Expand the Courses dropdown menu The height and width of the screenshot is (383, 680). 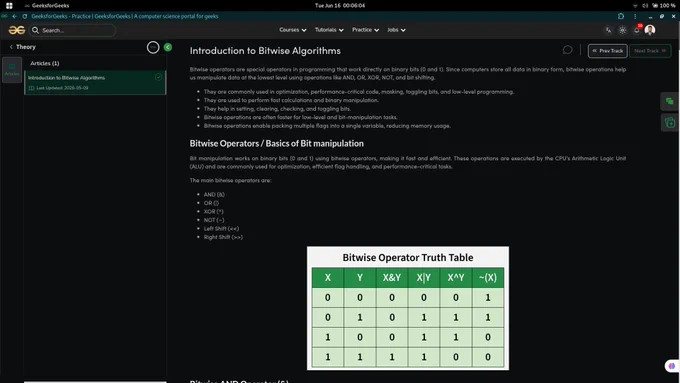[293, 30]
